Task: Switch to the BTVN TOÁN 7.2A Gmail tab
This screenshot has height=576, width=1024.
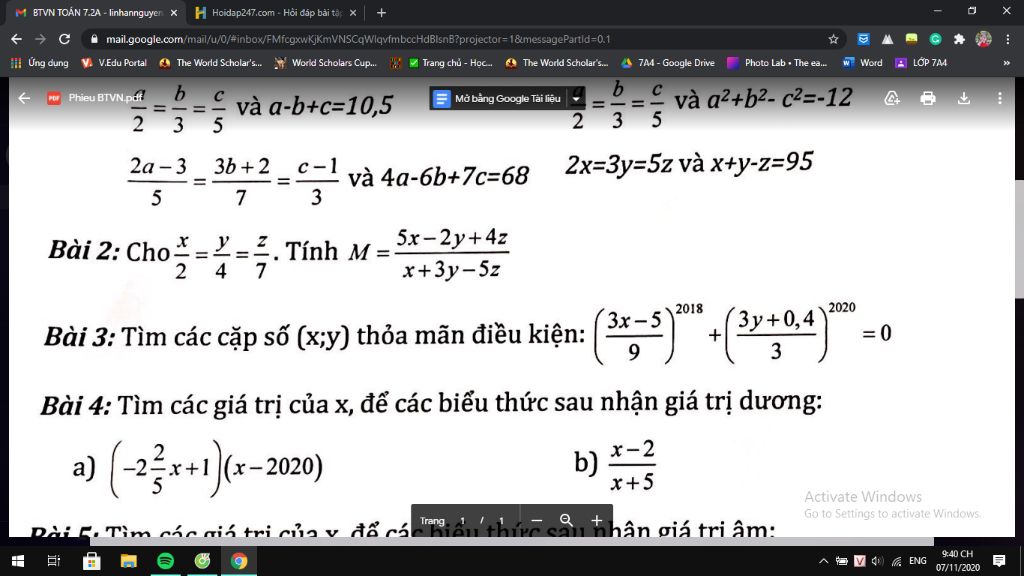Action: [97, 12]
